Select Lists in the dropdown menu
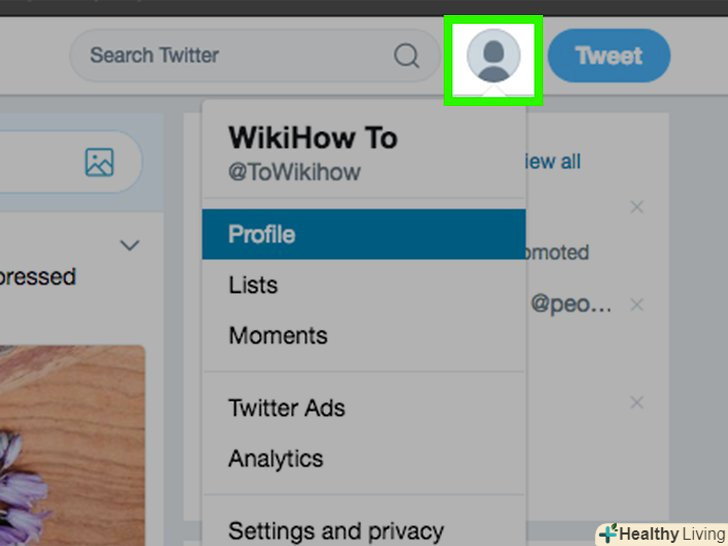The height and width of the screenshot is (546, 728). [x=253, y=285]
